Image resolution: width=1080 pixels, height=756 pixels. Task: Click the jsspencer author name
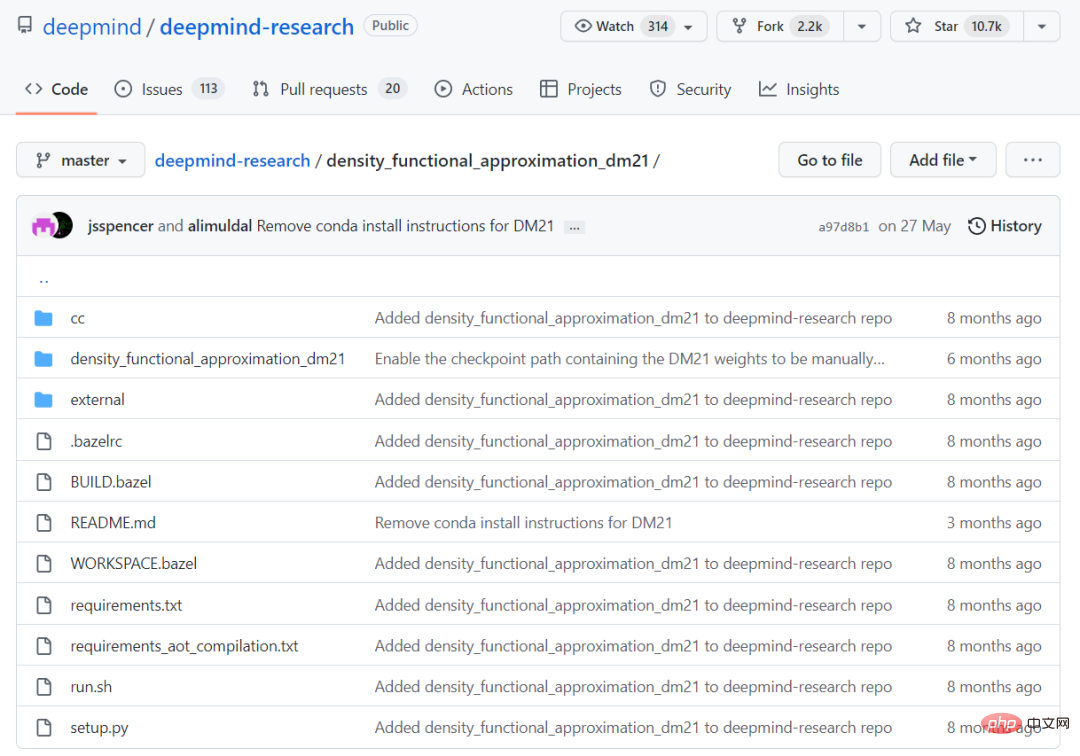point(121,226)
